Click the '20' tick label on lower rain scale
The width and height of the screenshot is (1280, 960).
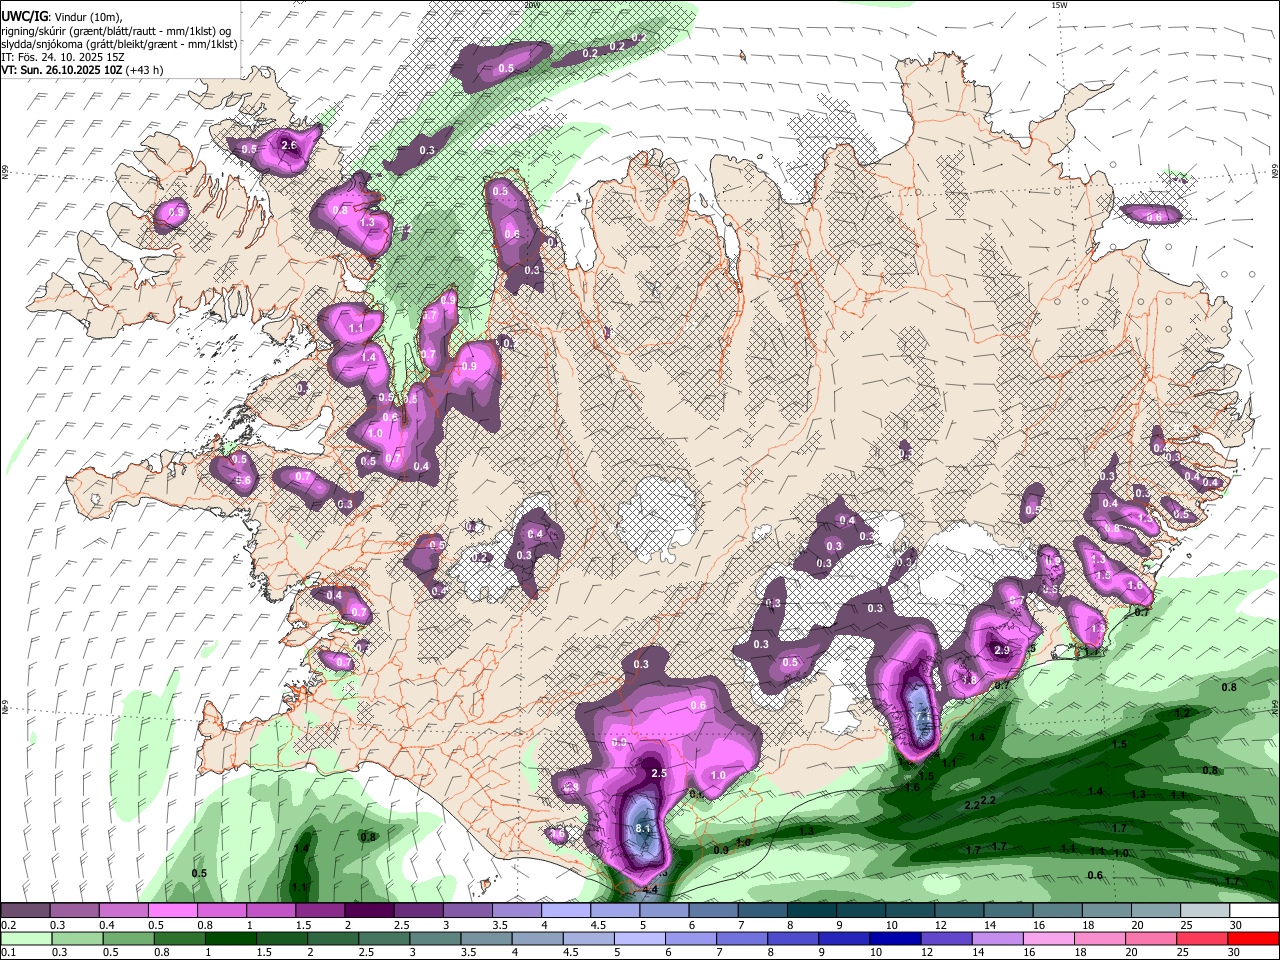pyautogui.click(x=1130, y=953)
